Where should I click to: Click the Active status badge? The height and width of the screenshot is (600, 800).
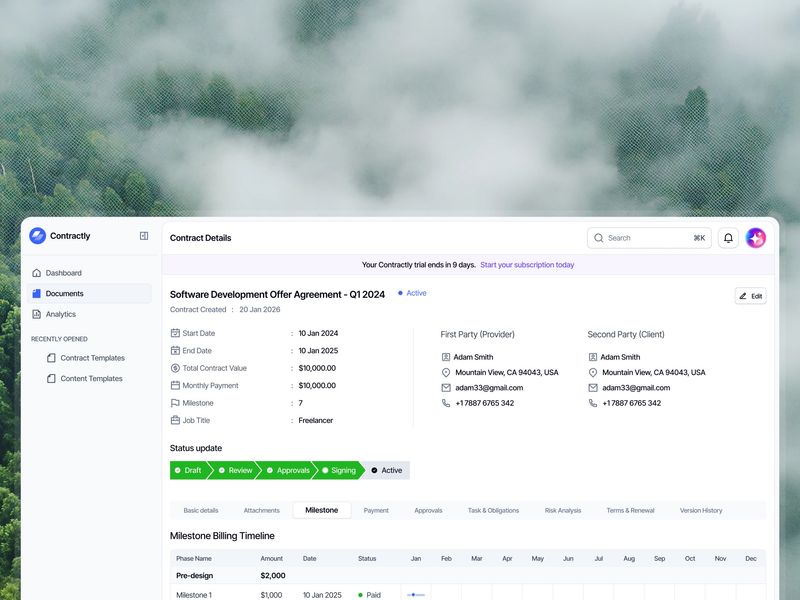click(x=412, y=293)
